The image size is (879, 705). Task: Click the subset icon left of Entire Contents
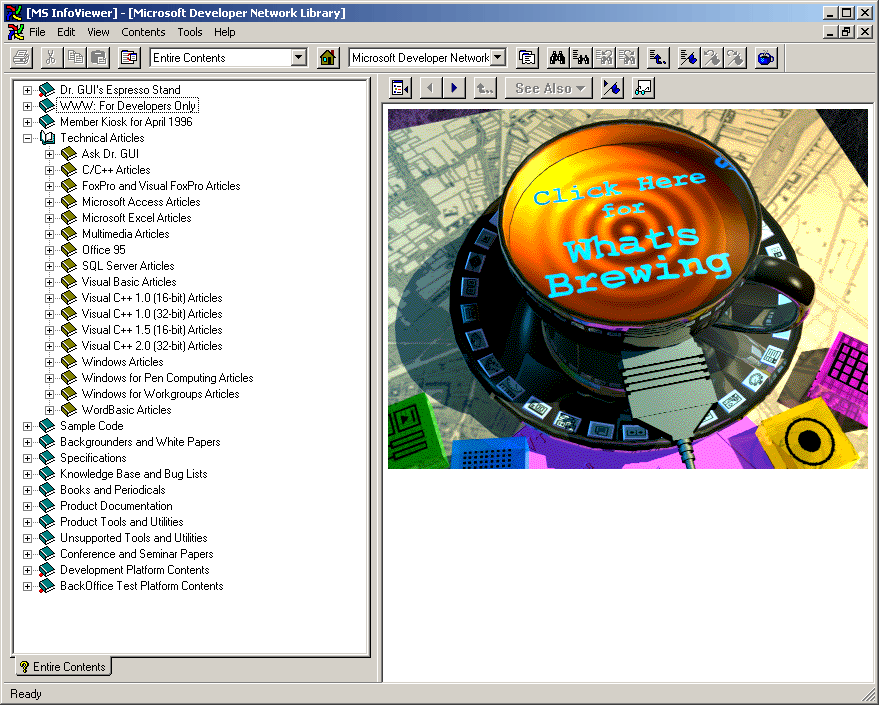click(129, 58)
